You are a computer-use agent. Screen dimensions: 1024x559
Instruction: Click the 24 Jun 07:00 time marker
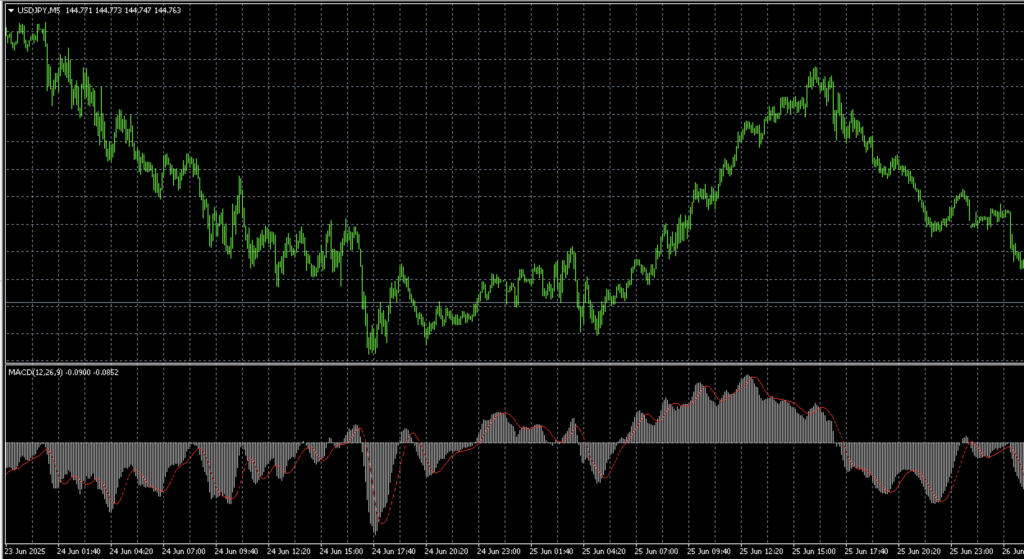coord(185,551)
